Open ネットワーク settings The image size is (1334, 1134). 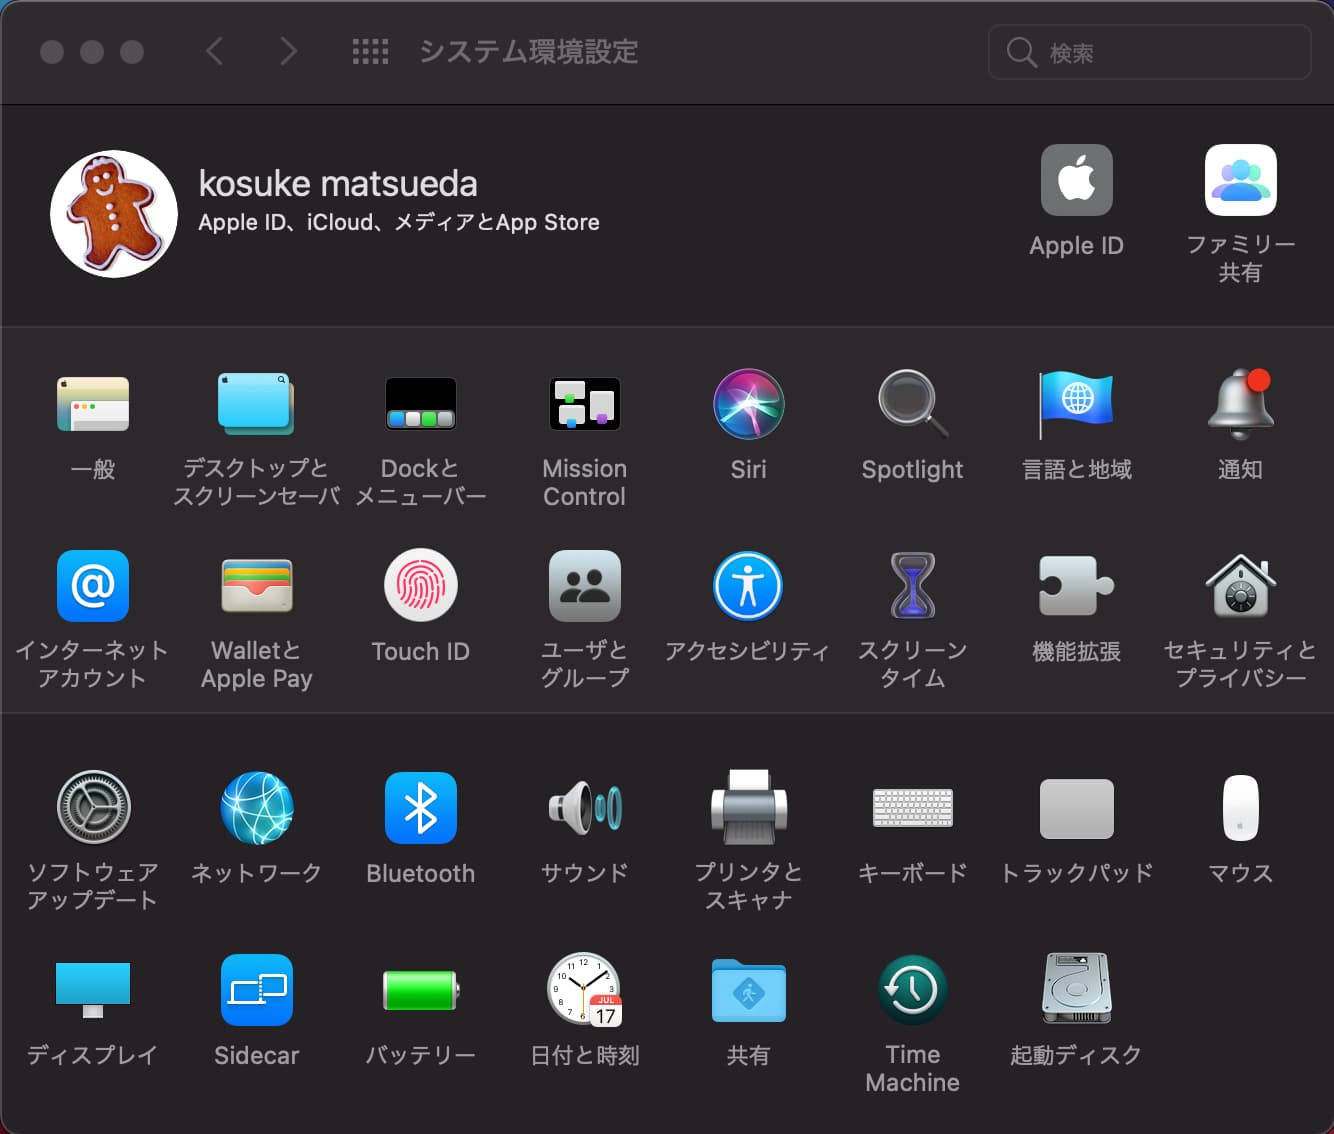click(256, 808)
